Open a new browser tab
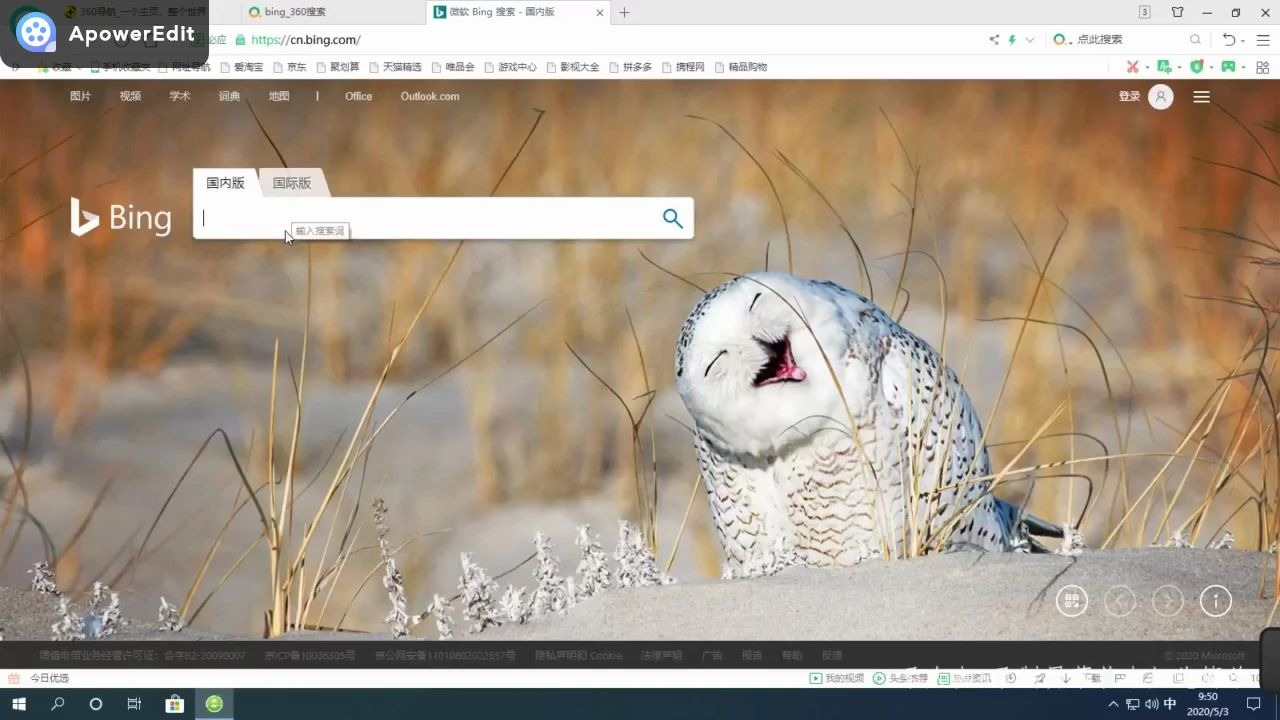1280x720 pixels. coord(625,13)
